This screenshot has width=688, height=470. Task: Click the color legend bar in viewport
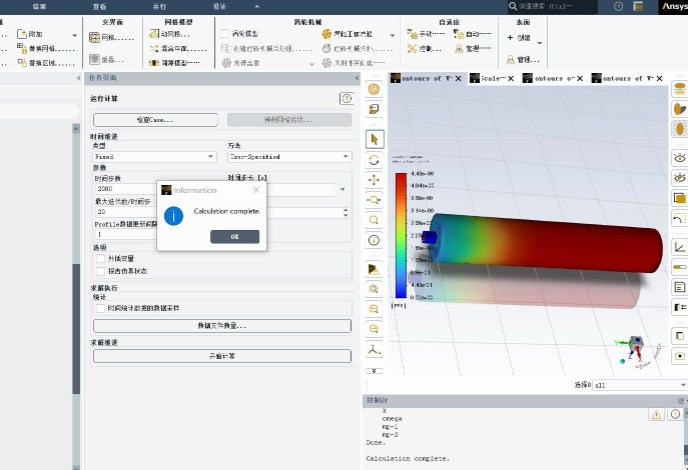(x=400, y=234)
